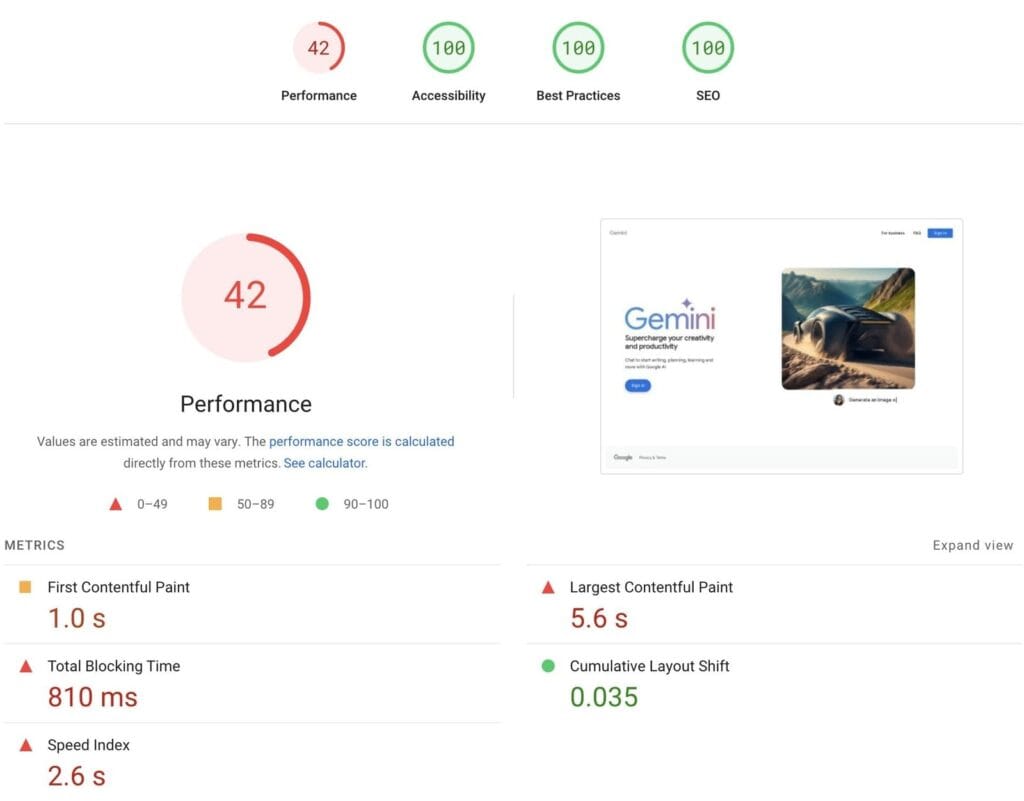Click the green circle 90–100 legend icon
Screen dimensions: 1024x801
322,503
